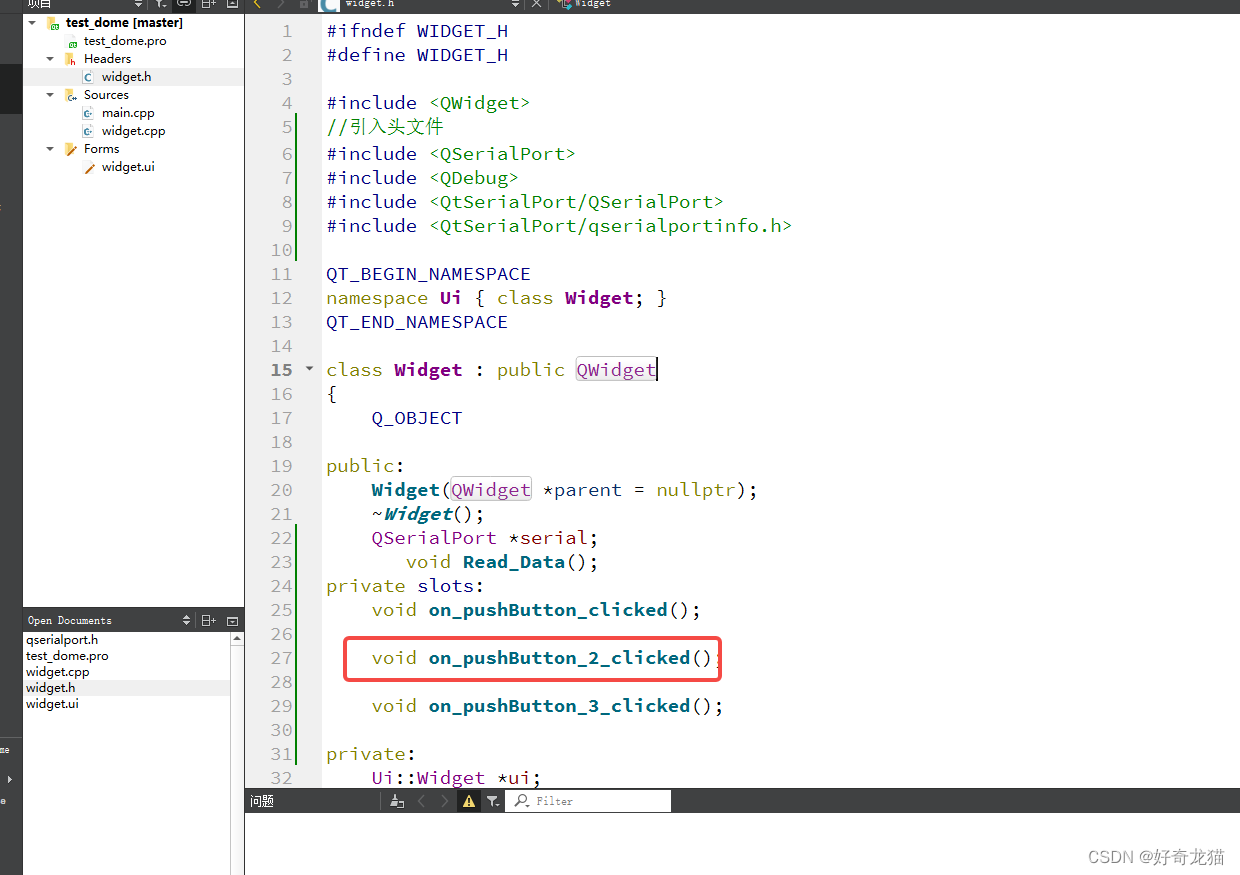Switch to widget.cpp in Open Documents
Viewport: 1240px width, 875px height.
57,672
